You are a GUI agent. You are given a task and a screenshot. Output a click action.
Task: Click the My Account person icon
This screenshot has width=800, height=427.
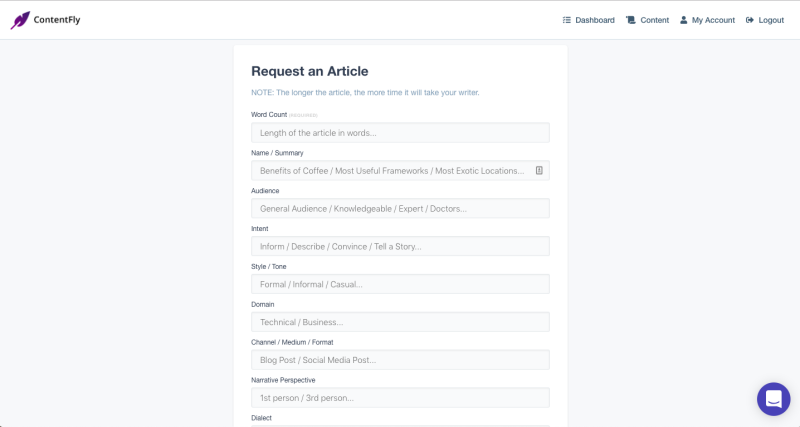coord(683,20)
